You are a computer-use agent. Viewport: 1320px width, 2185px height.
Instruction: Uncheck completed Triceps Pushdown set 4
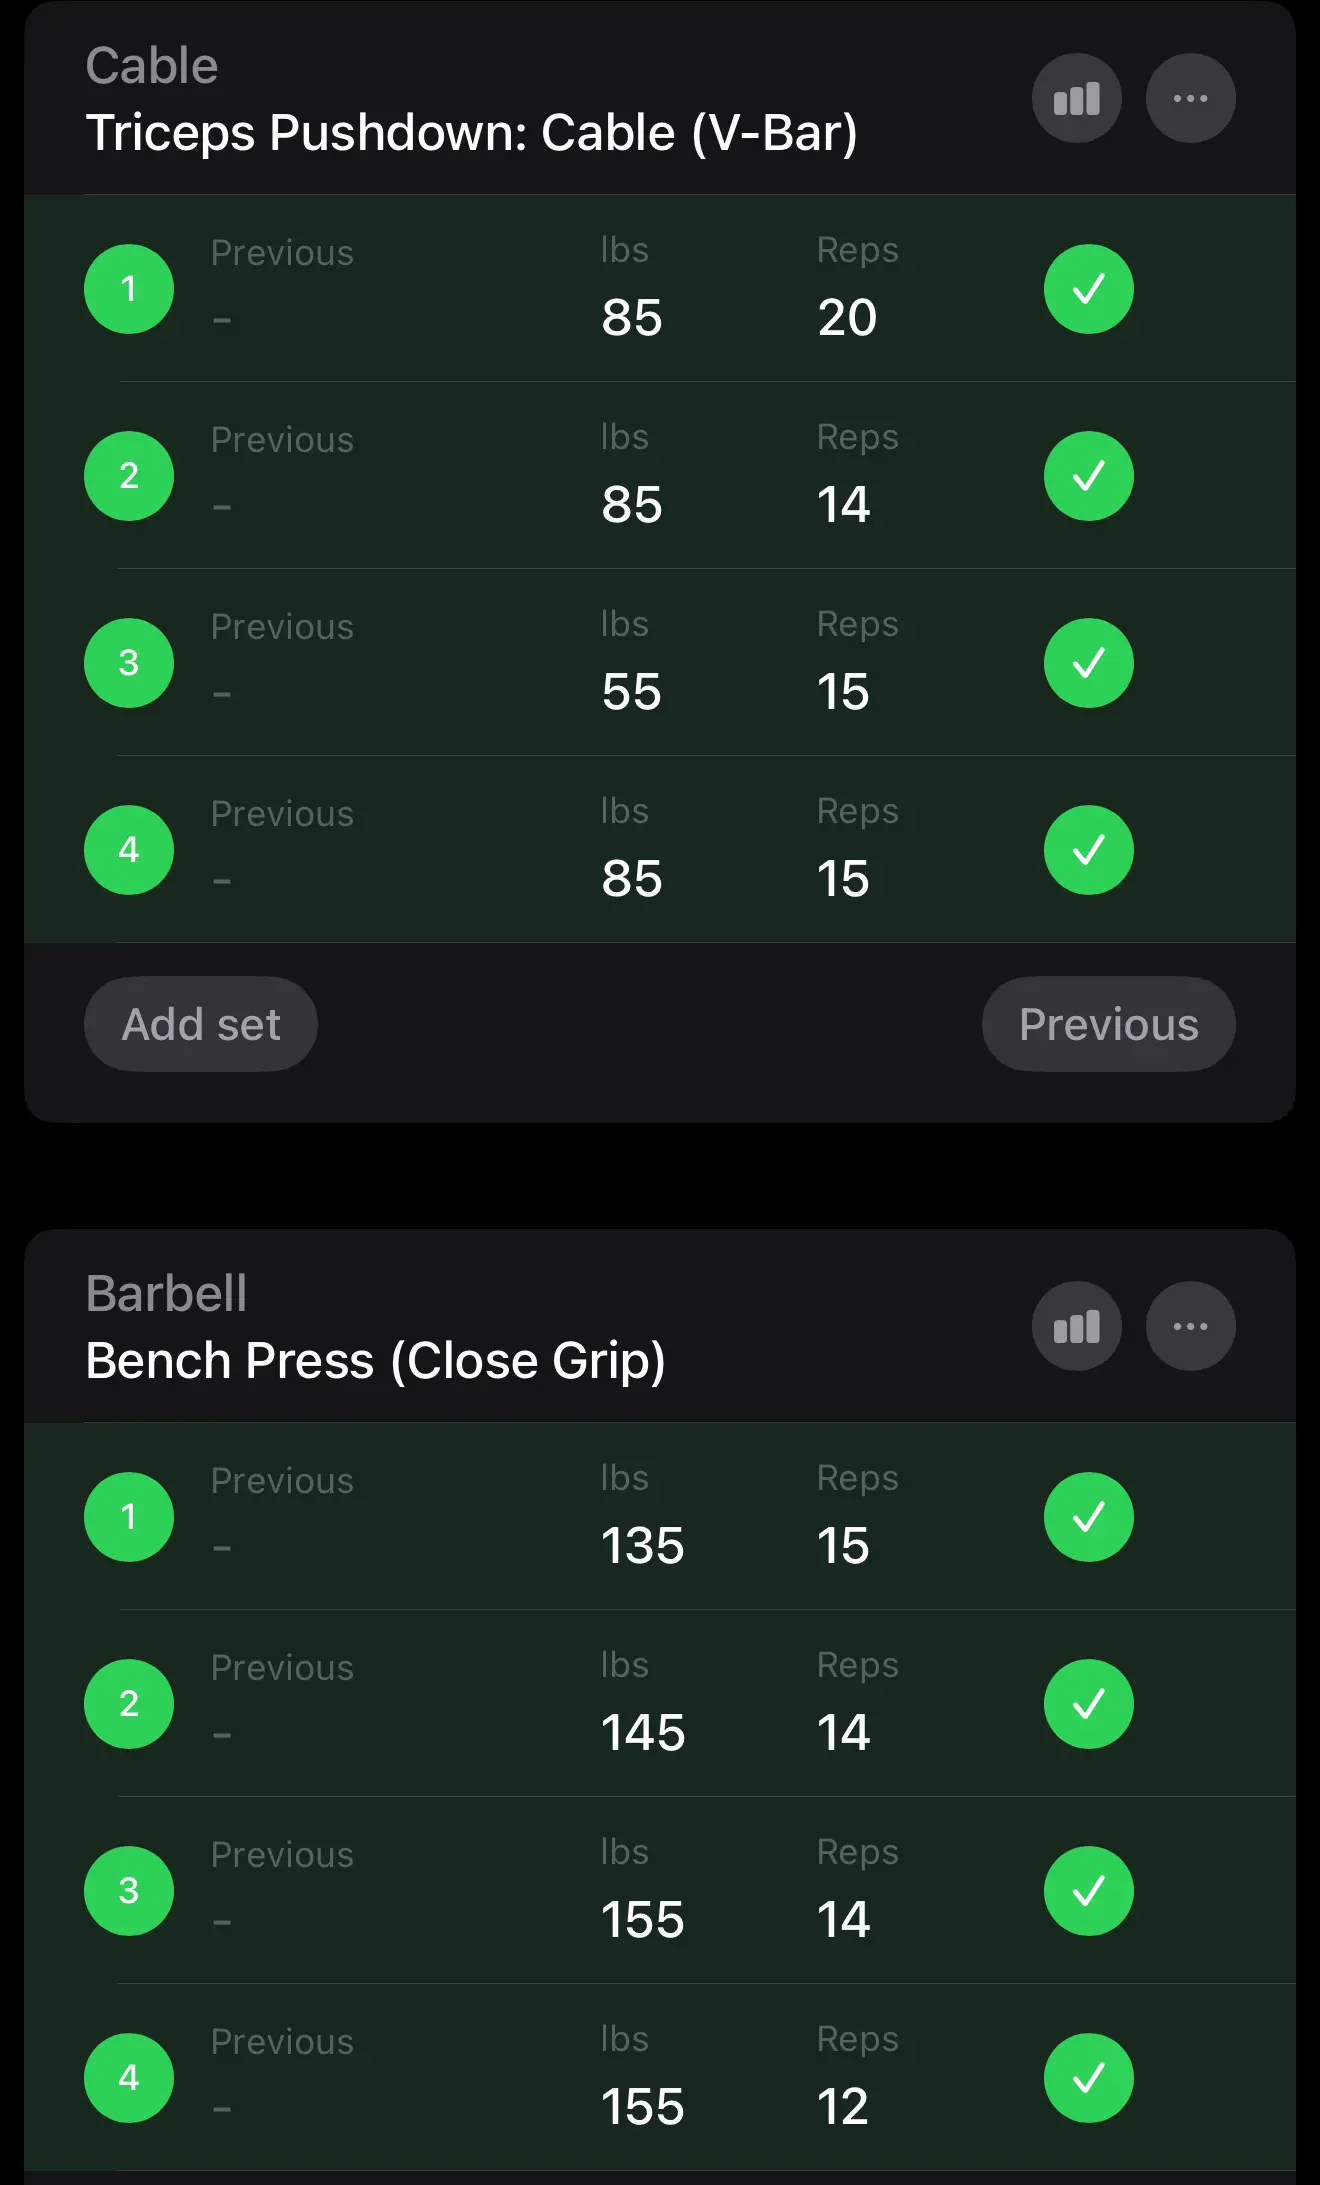(x=1088, y=850)
